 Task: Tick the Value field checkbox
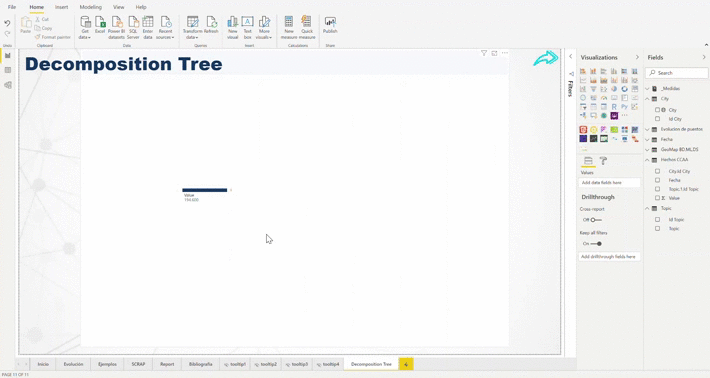tap(657, 198)
